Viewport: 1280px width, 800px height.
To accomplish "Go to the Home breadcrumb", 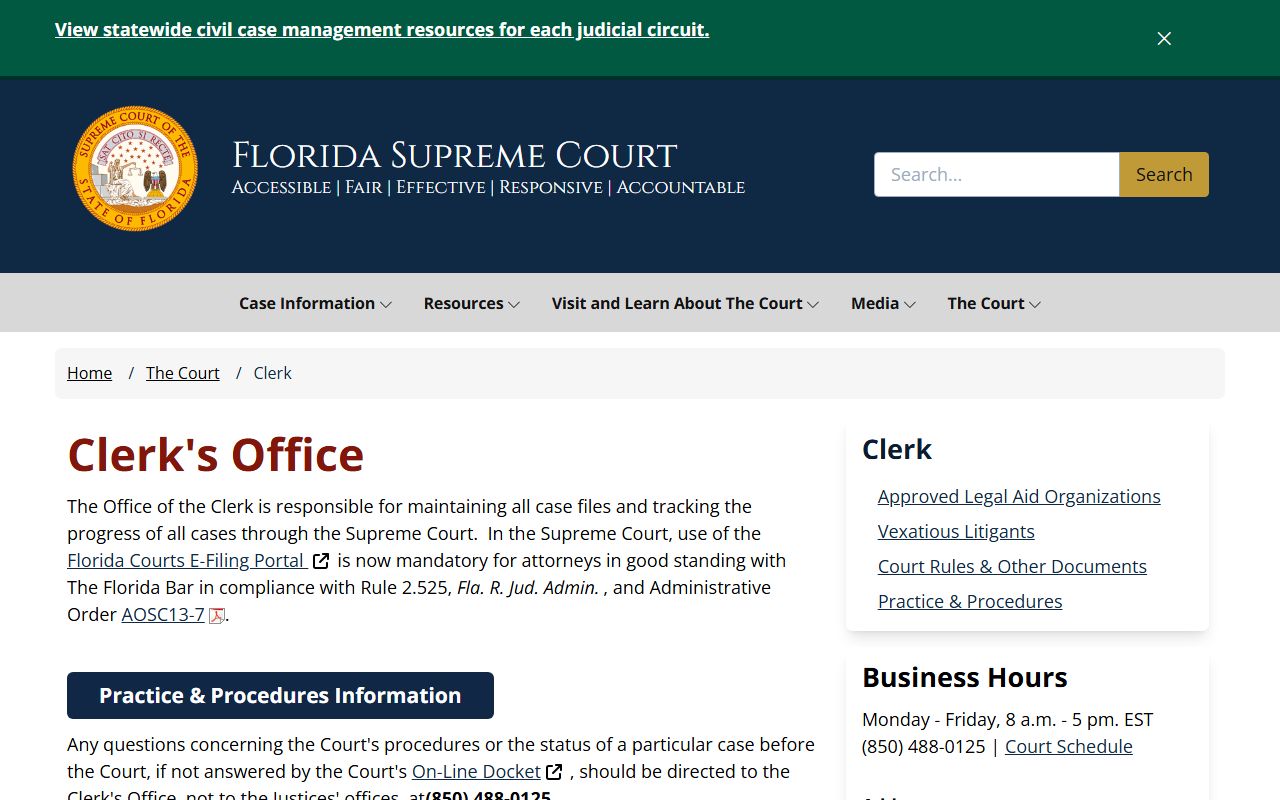I will tap(89, 373).
